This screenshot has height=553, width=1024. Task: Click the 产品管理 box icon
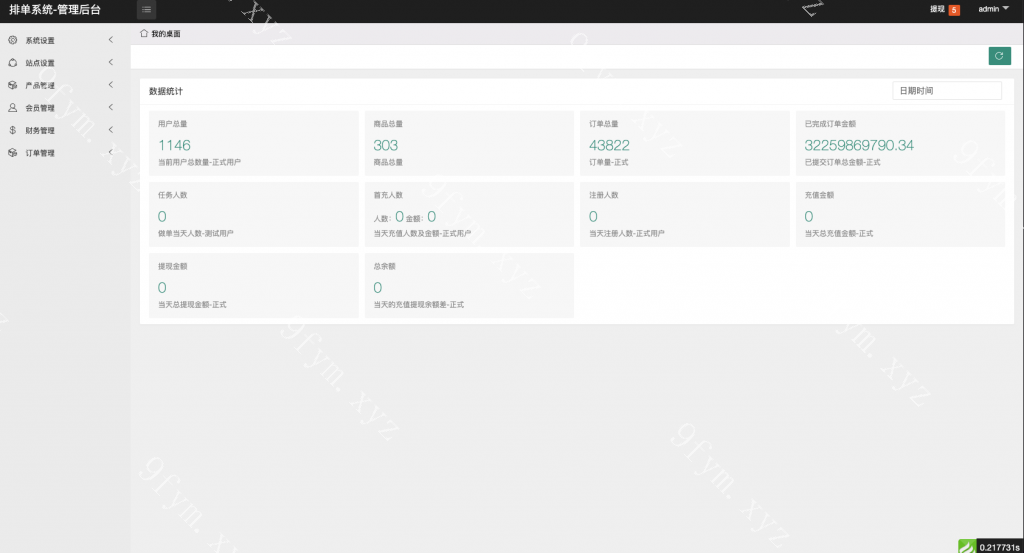pyautogui.click(x=12, y=85)
